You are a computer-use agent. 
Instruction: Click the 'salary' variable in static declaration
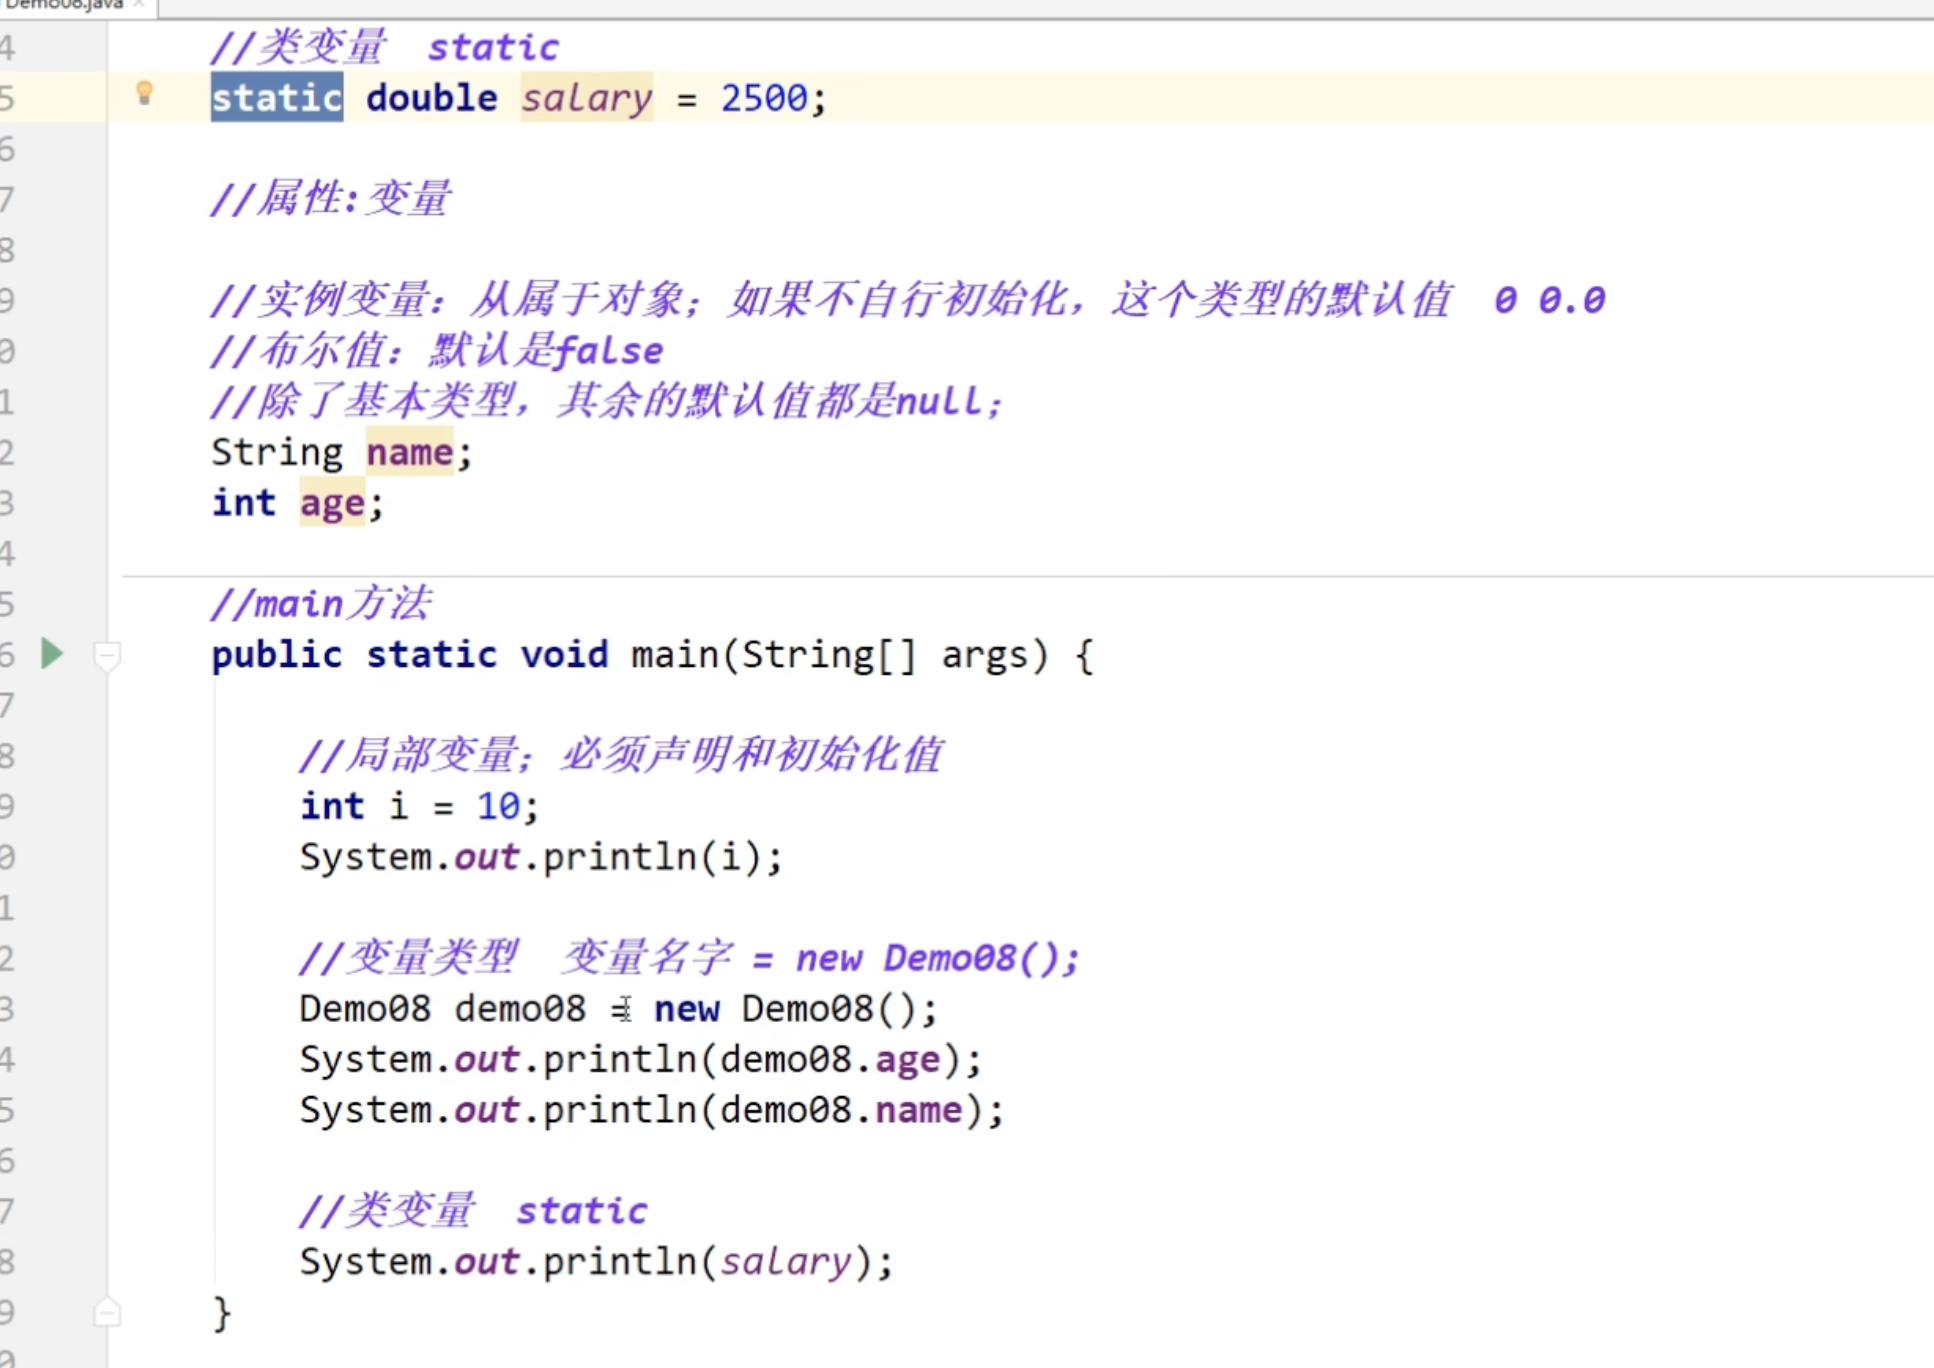(586, 98)
